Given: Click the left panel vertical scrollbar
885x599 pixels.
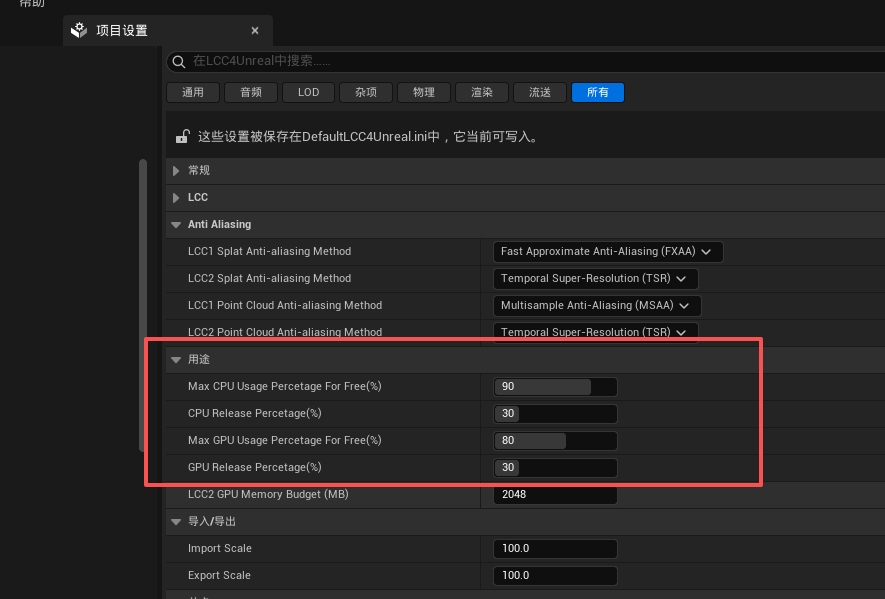Looking at the screenshot, I should 143,305.
